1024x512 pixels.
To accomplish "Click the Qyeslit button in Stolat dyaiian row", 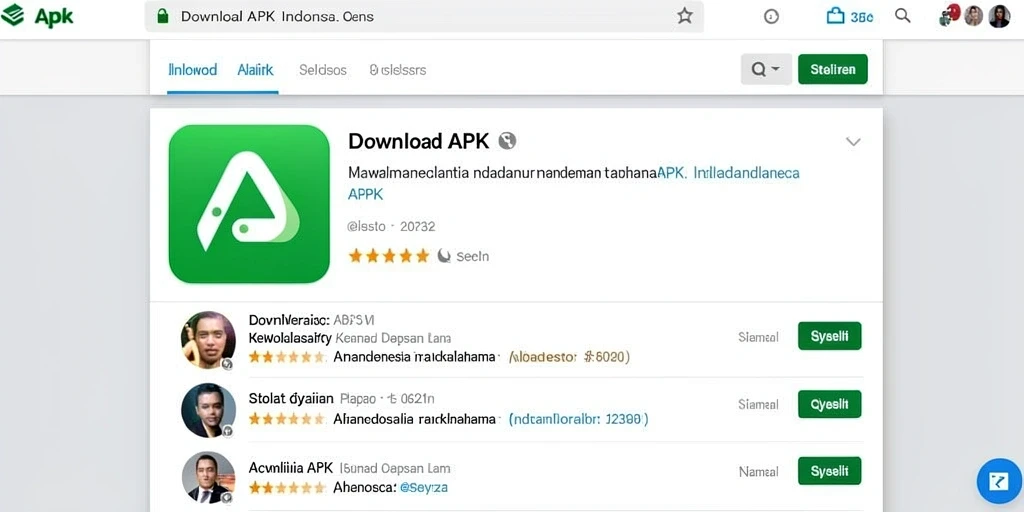I will (829, 404).
